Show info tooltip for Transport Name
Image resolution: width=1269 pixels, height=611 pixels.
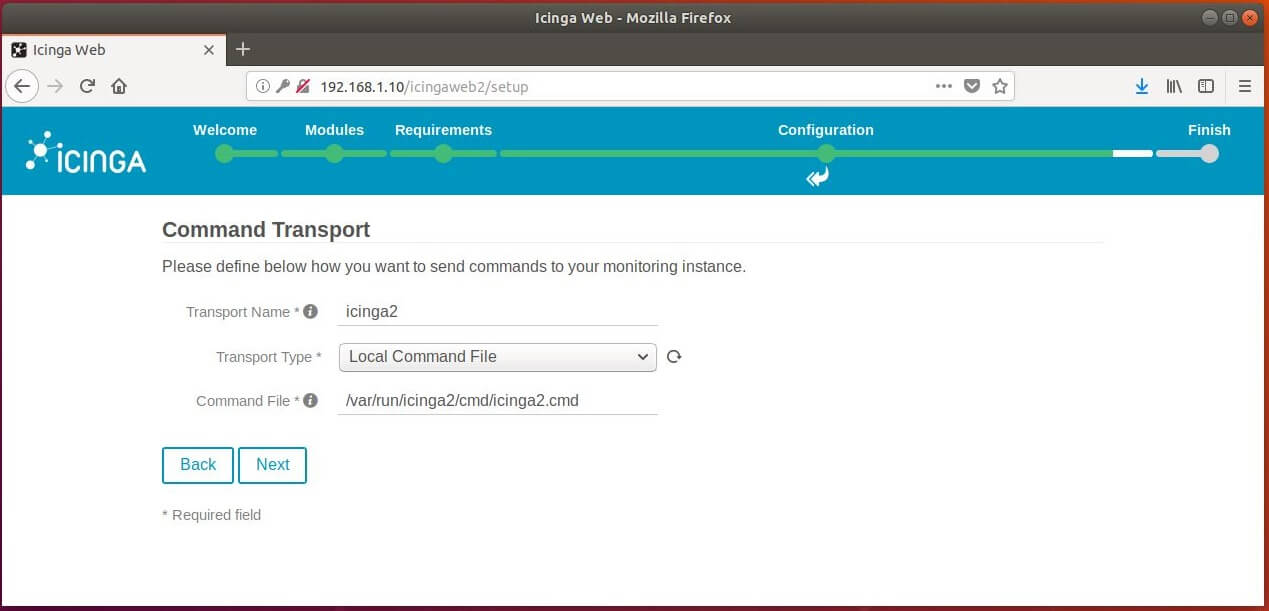coord(310,311)
